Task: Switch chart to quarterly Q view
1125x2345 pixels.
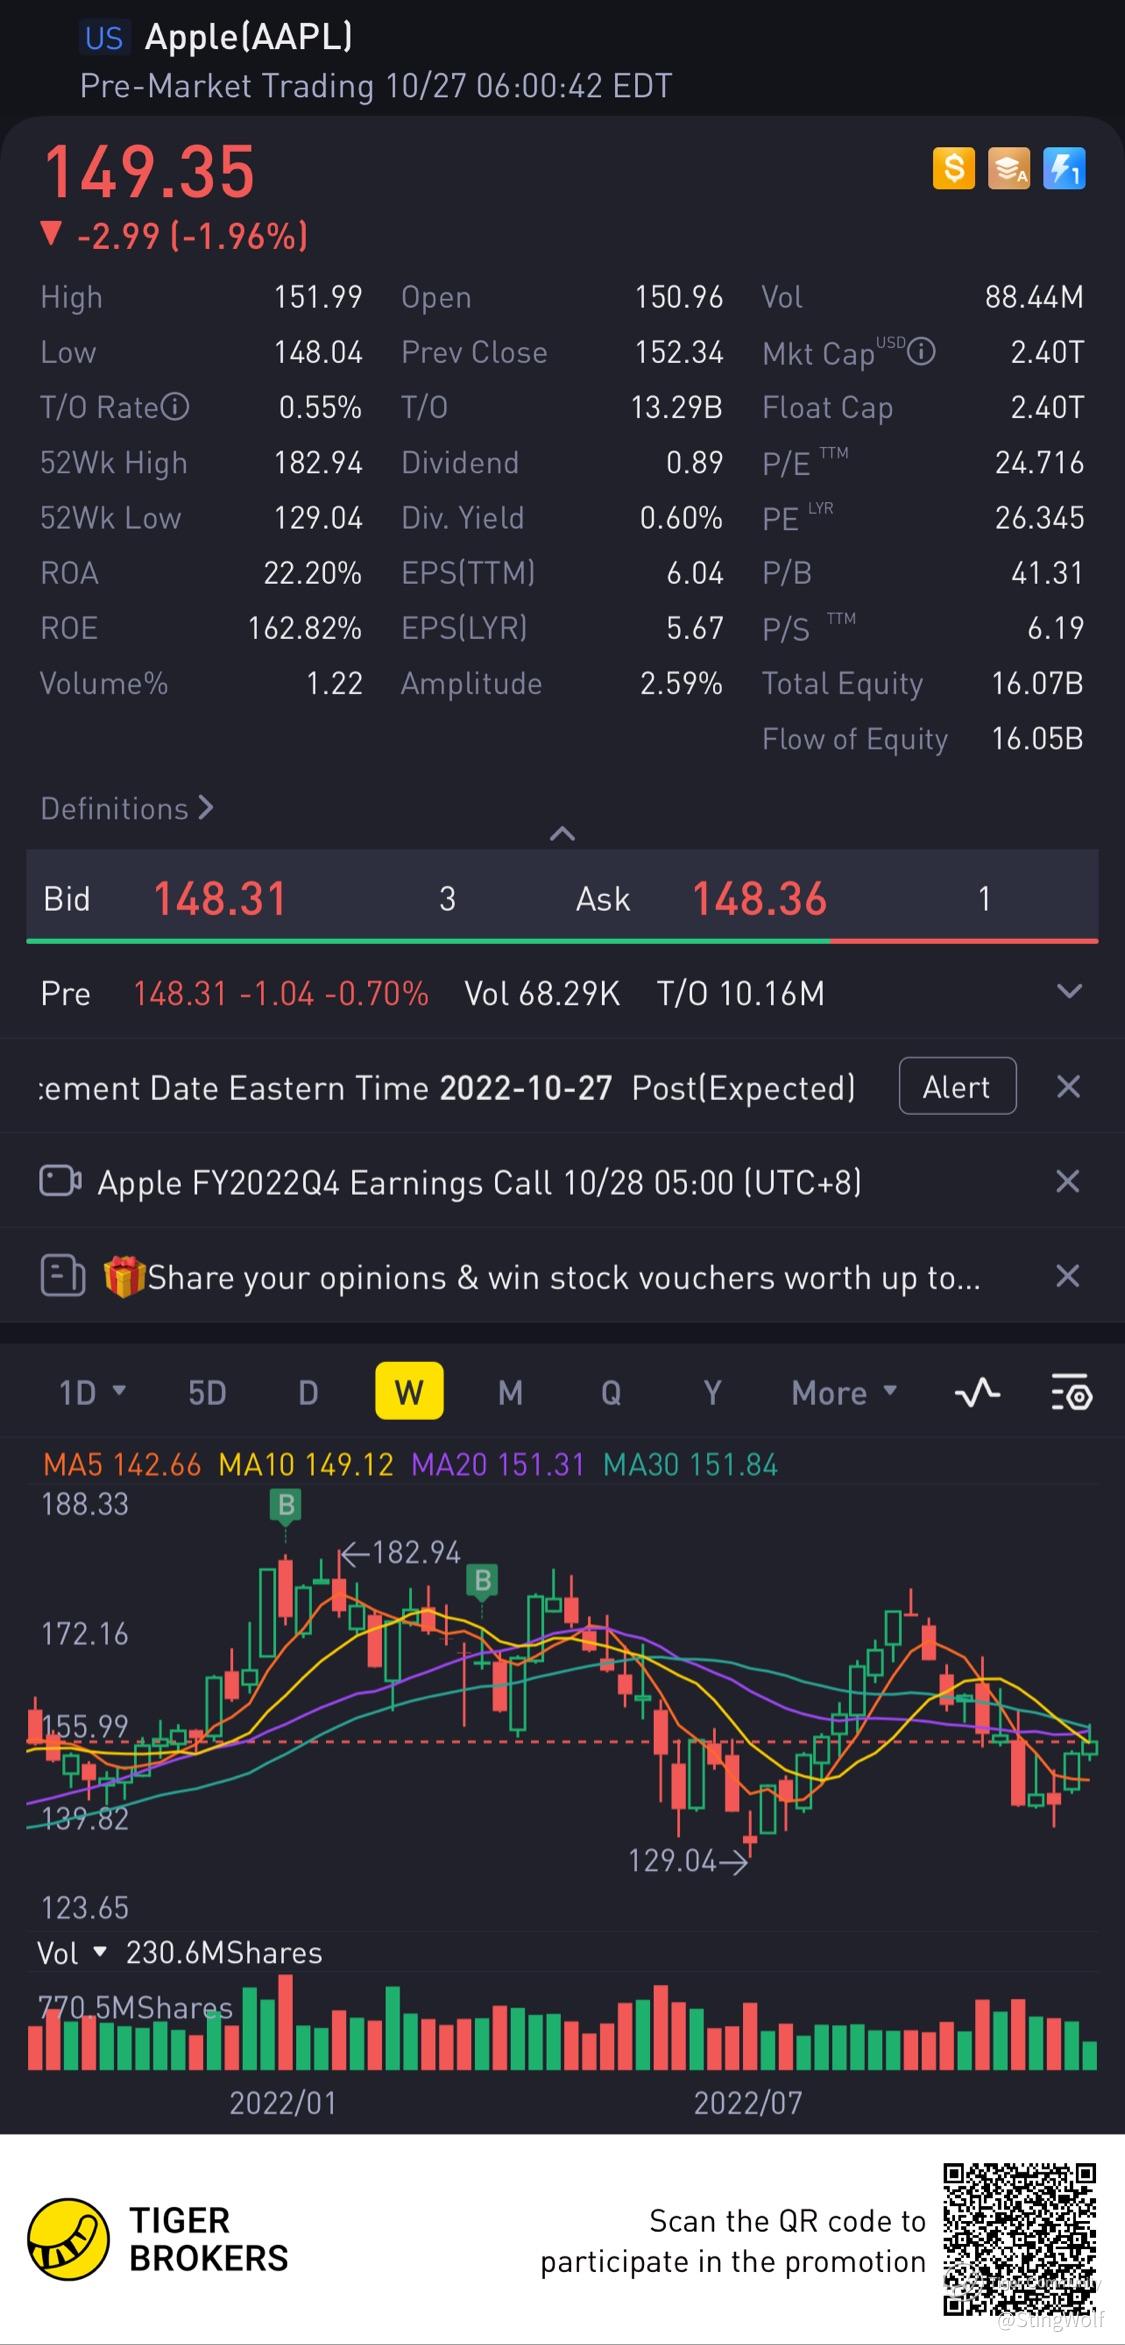Action: (x=611, y=1392)
